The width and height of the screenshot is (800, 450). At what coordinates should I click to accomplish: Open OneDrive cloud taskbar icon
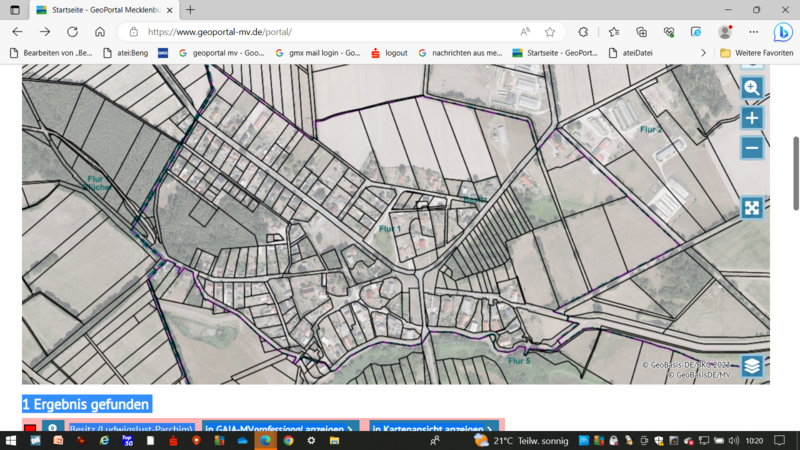click(243, 441)
